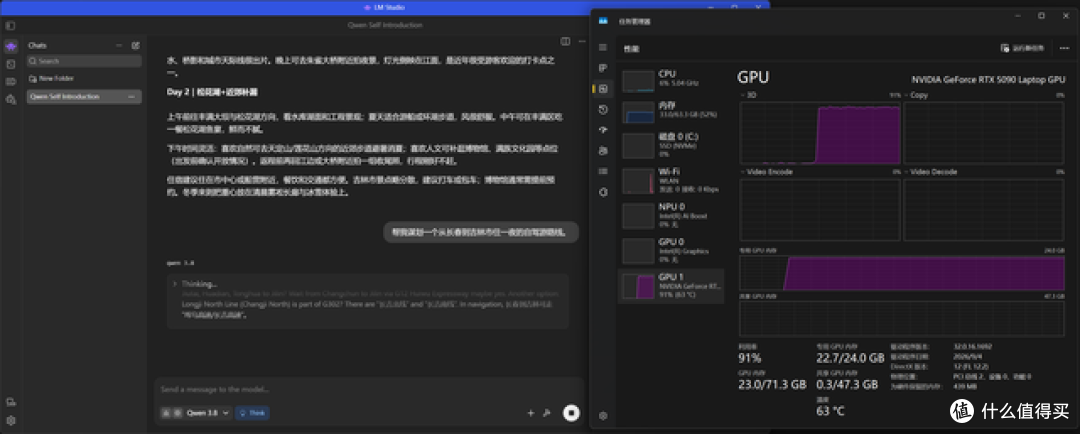
Task: Open the App history icon in Task Manager
Action: pos(603,110)
